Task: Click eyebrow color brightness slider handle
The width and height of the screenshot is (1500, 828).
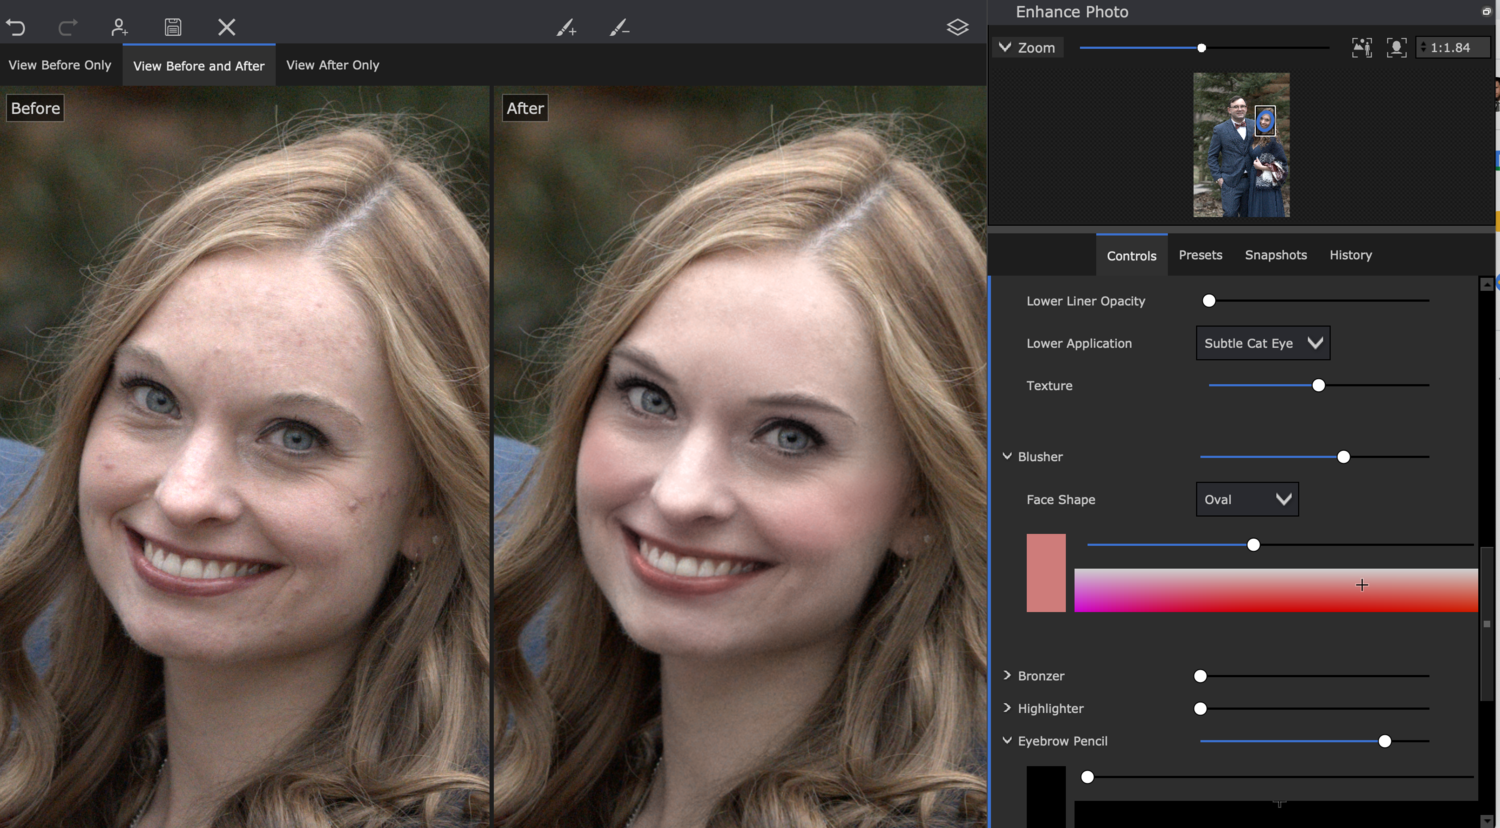Action: [x=1088, y=777]
